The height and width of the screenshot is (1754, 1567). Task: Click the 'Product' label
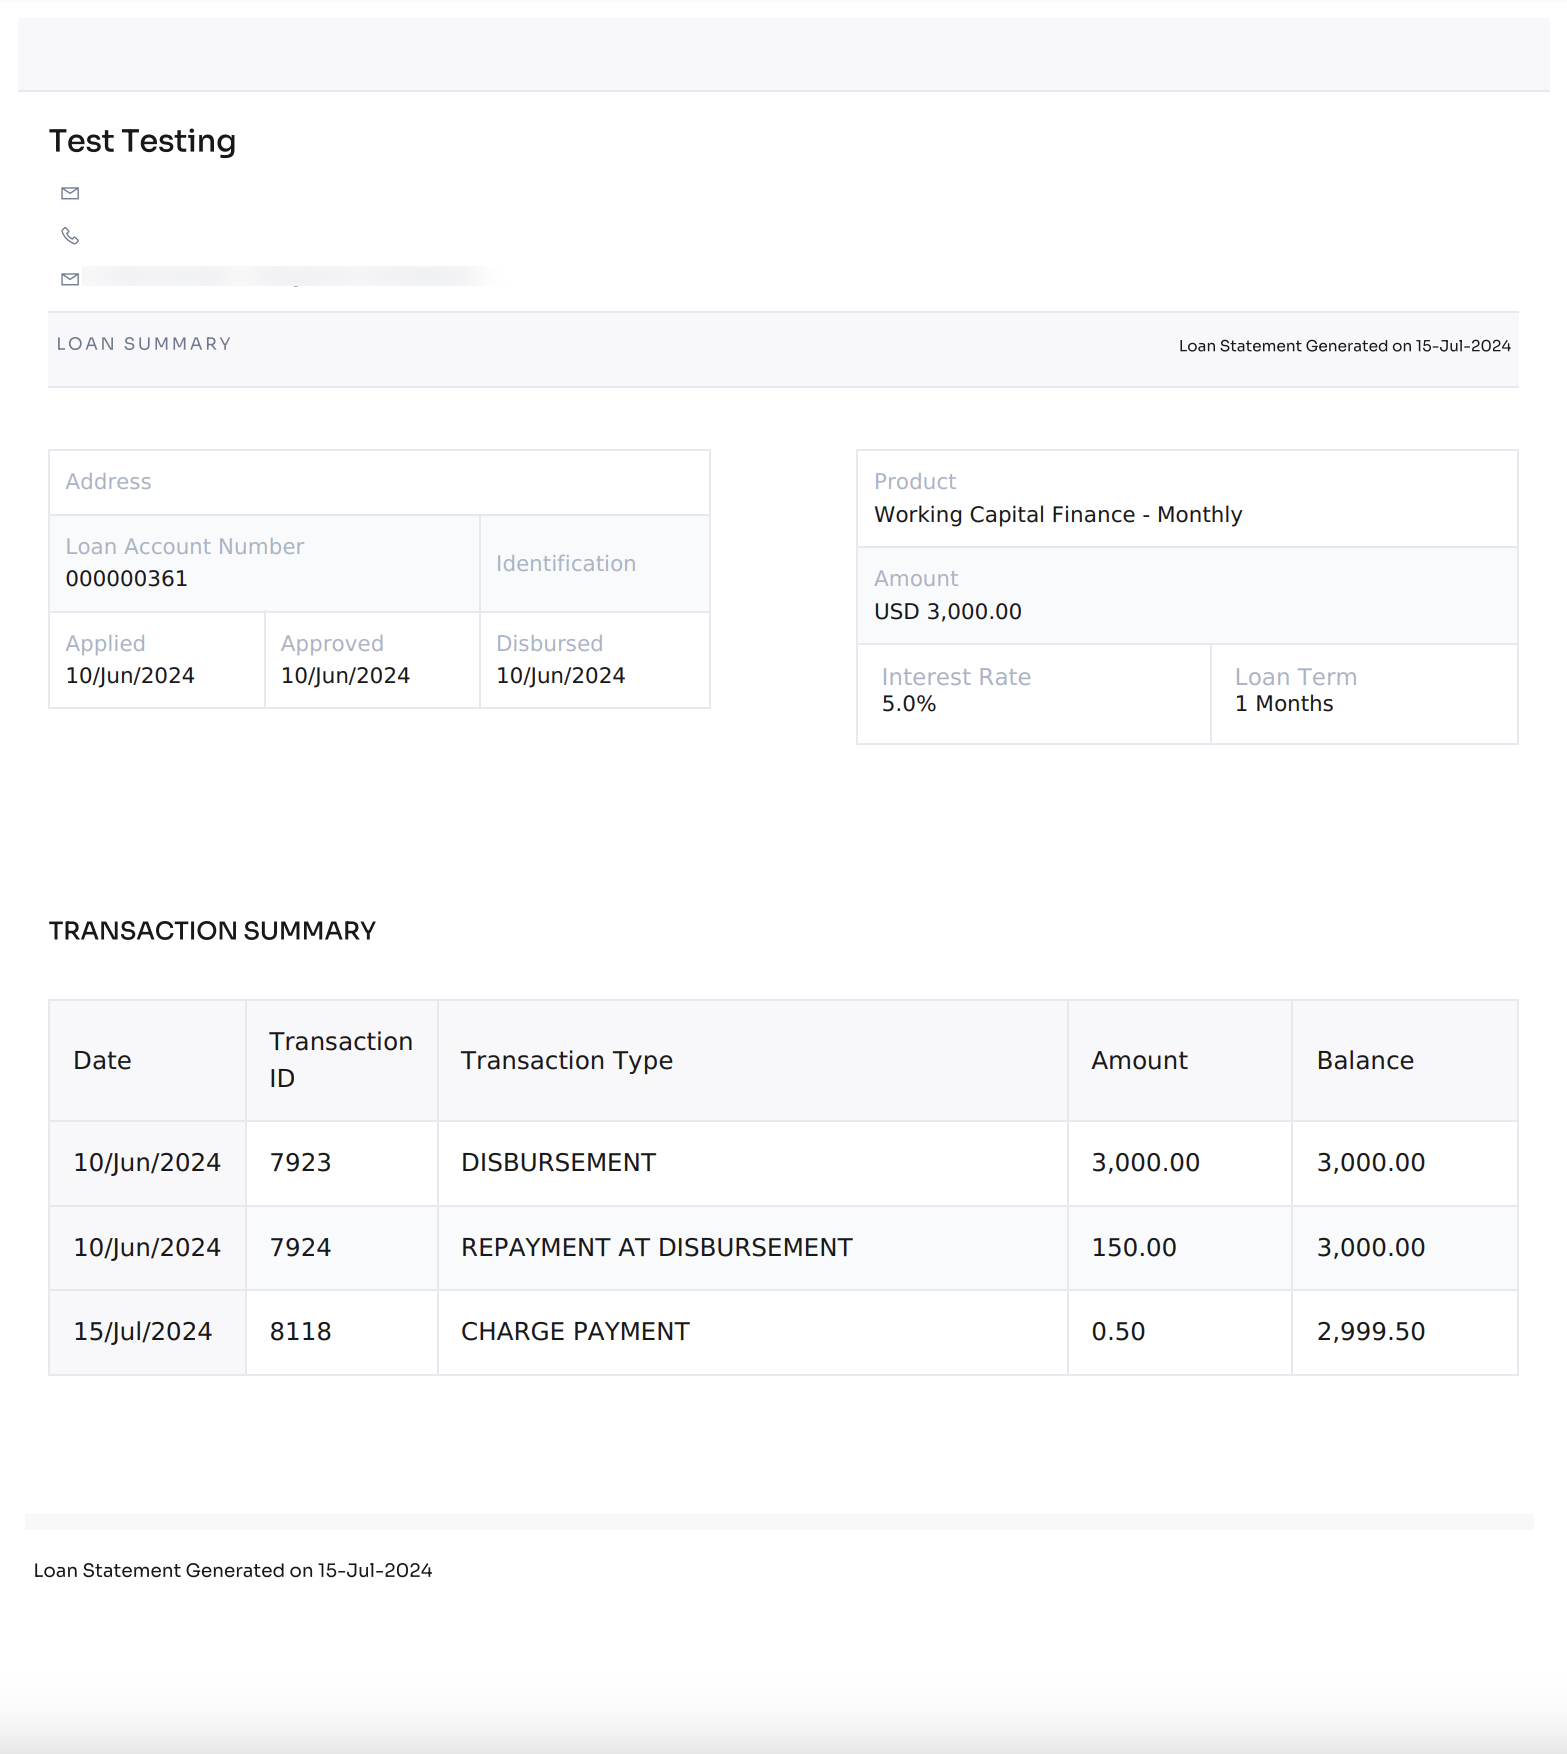tap(915, 482)
